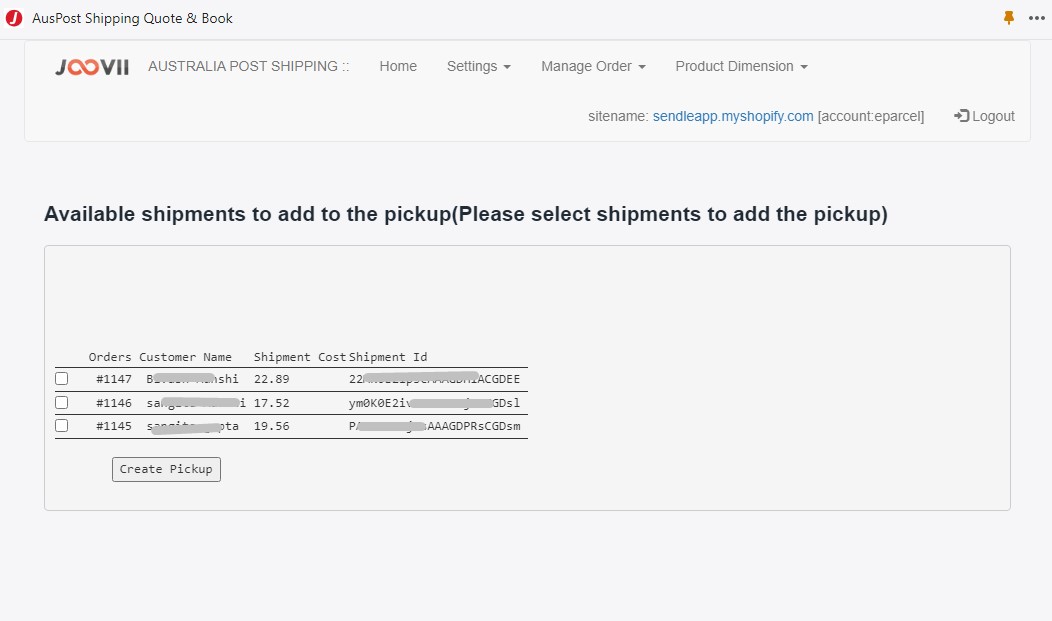The width and height of the screenshot is (1052, 621).
Task: Click the Logout arrow icon
Action: 962,116
